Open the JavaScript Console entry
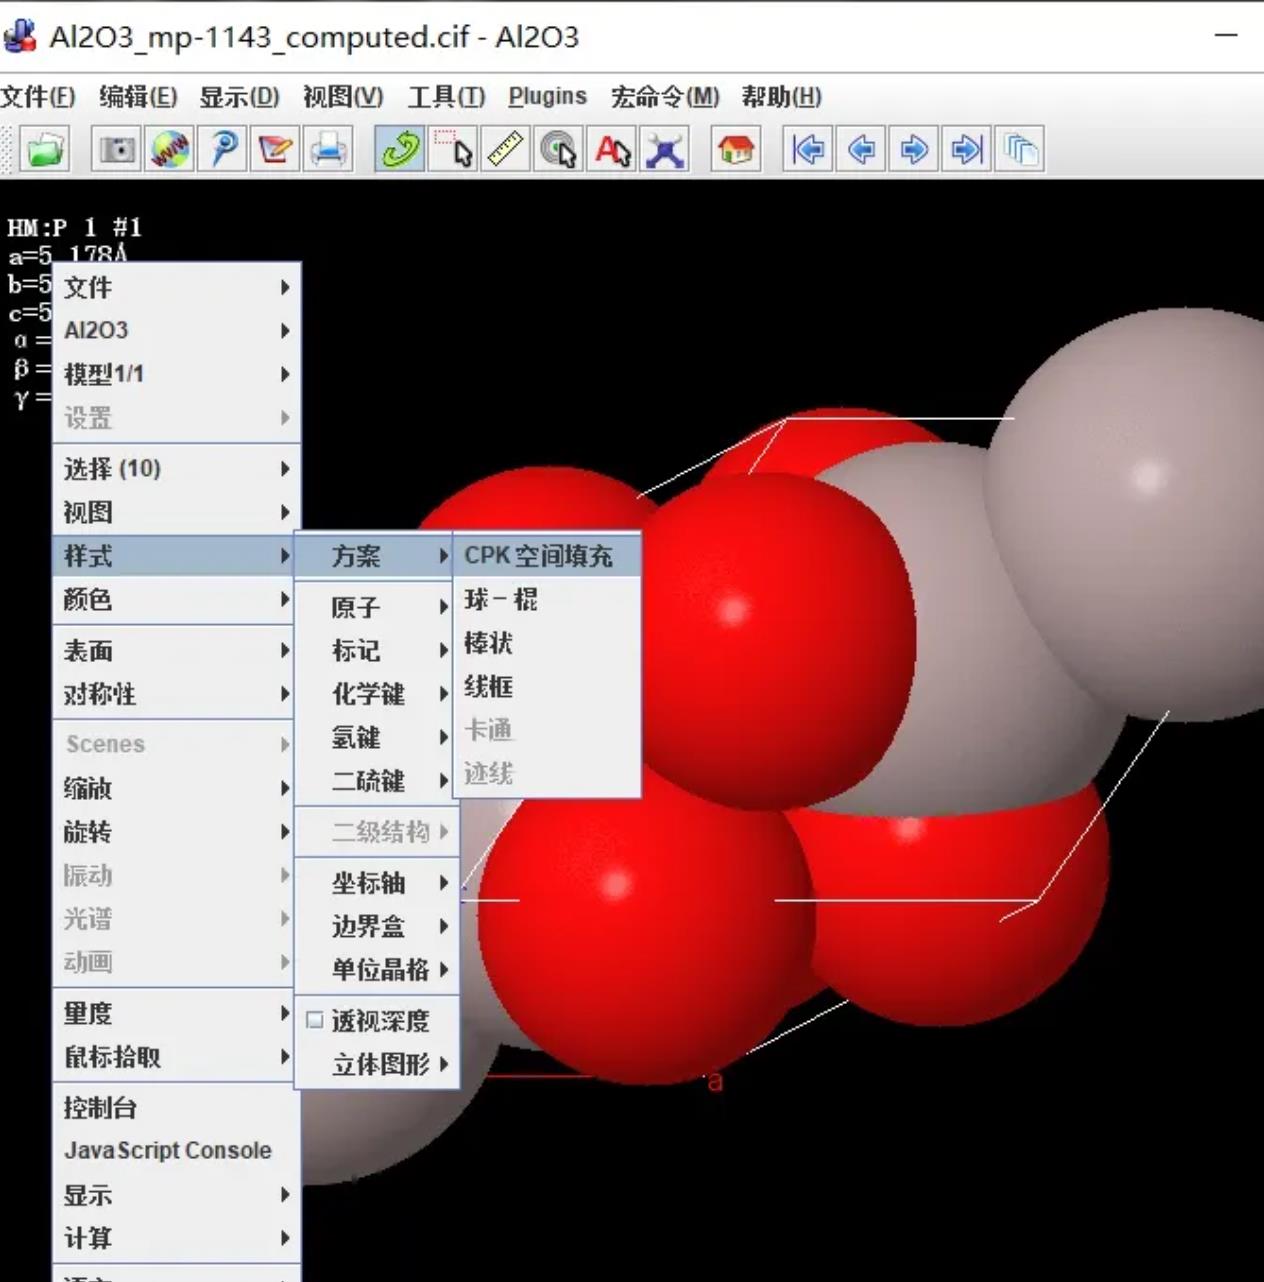The width and height of the screenshot is (1264, 1282). pyautogui.click(x=167, y=1150)
